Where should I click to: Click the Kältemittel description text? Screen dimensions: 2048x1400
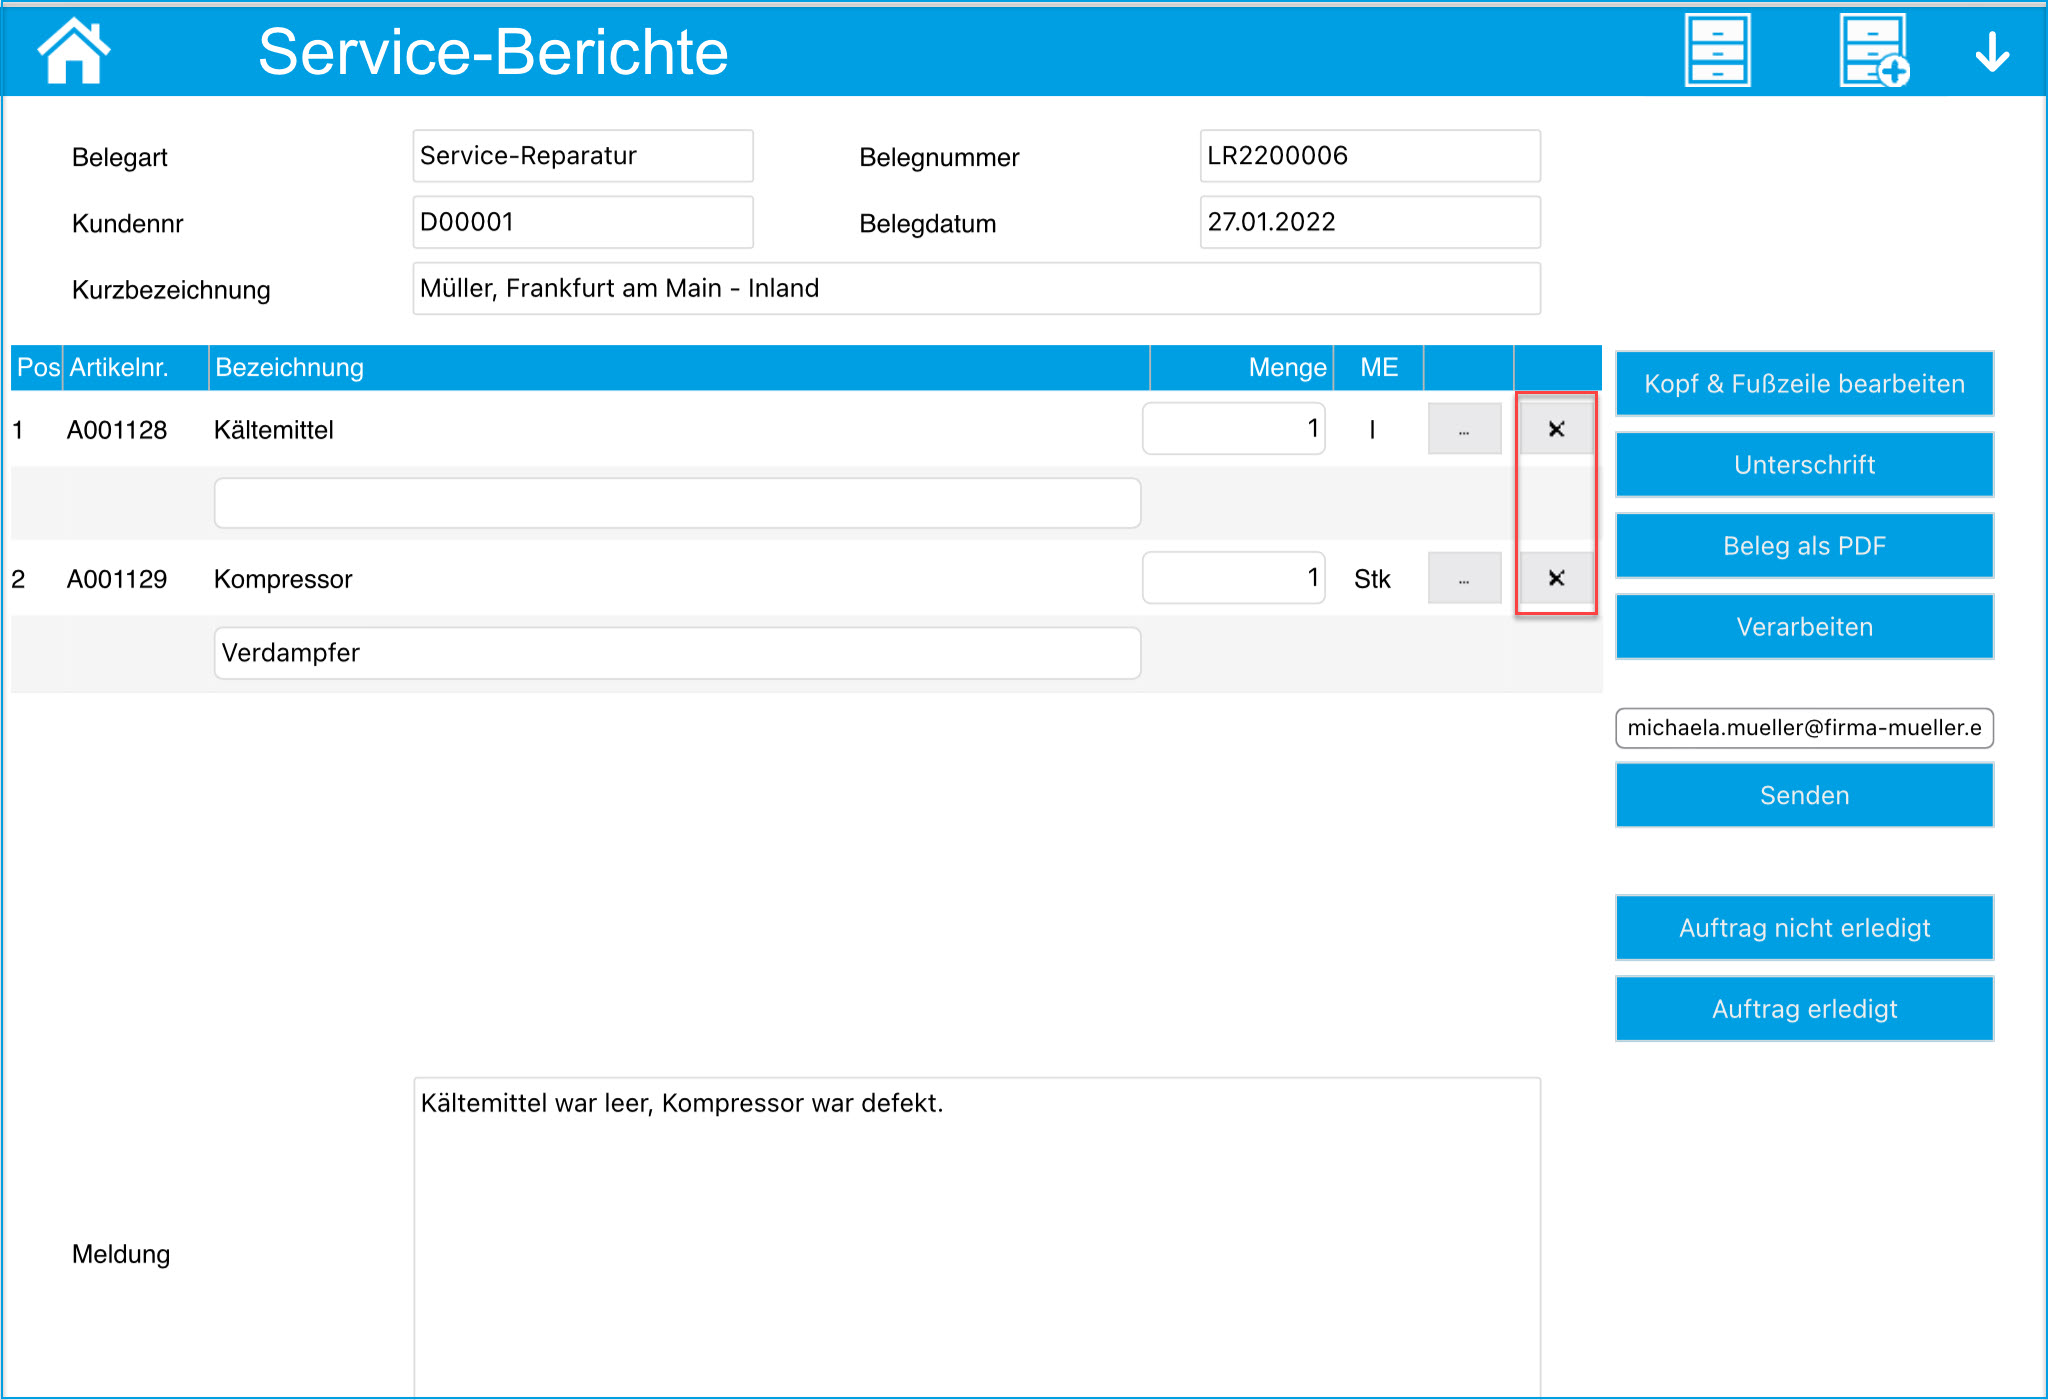273,430
